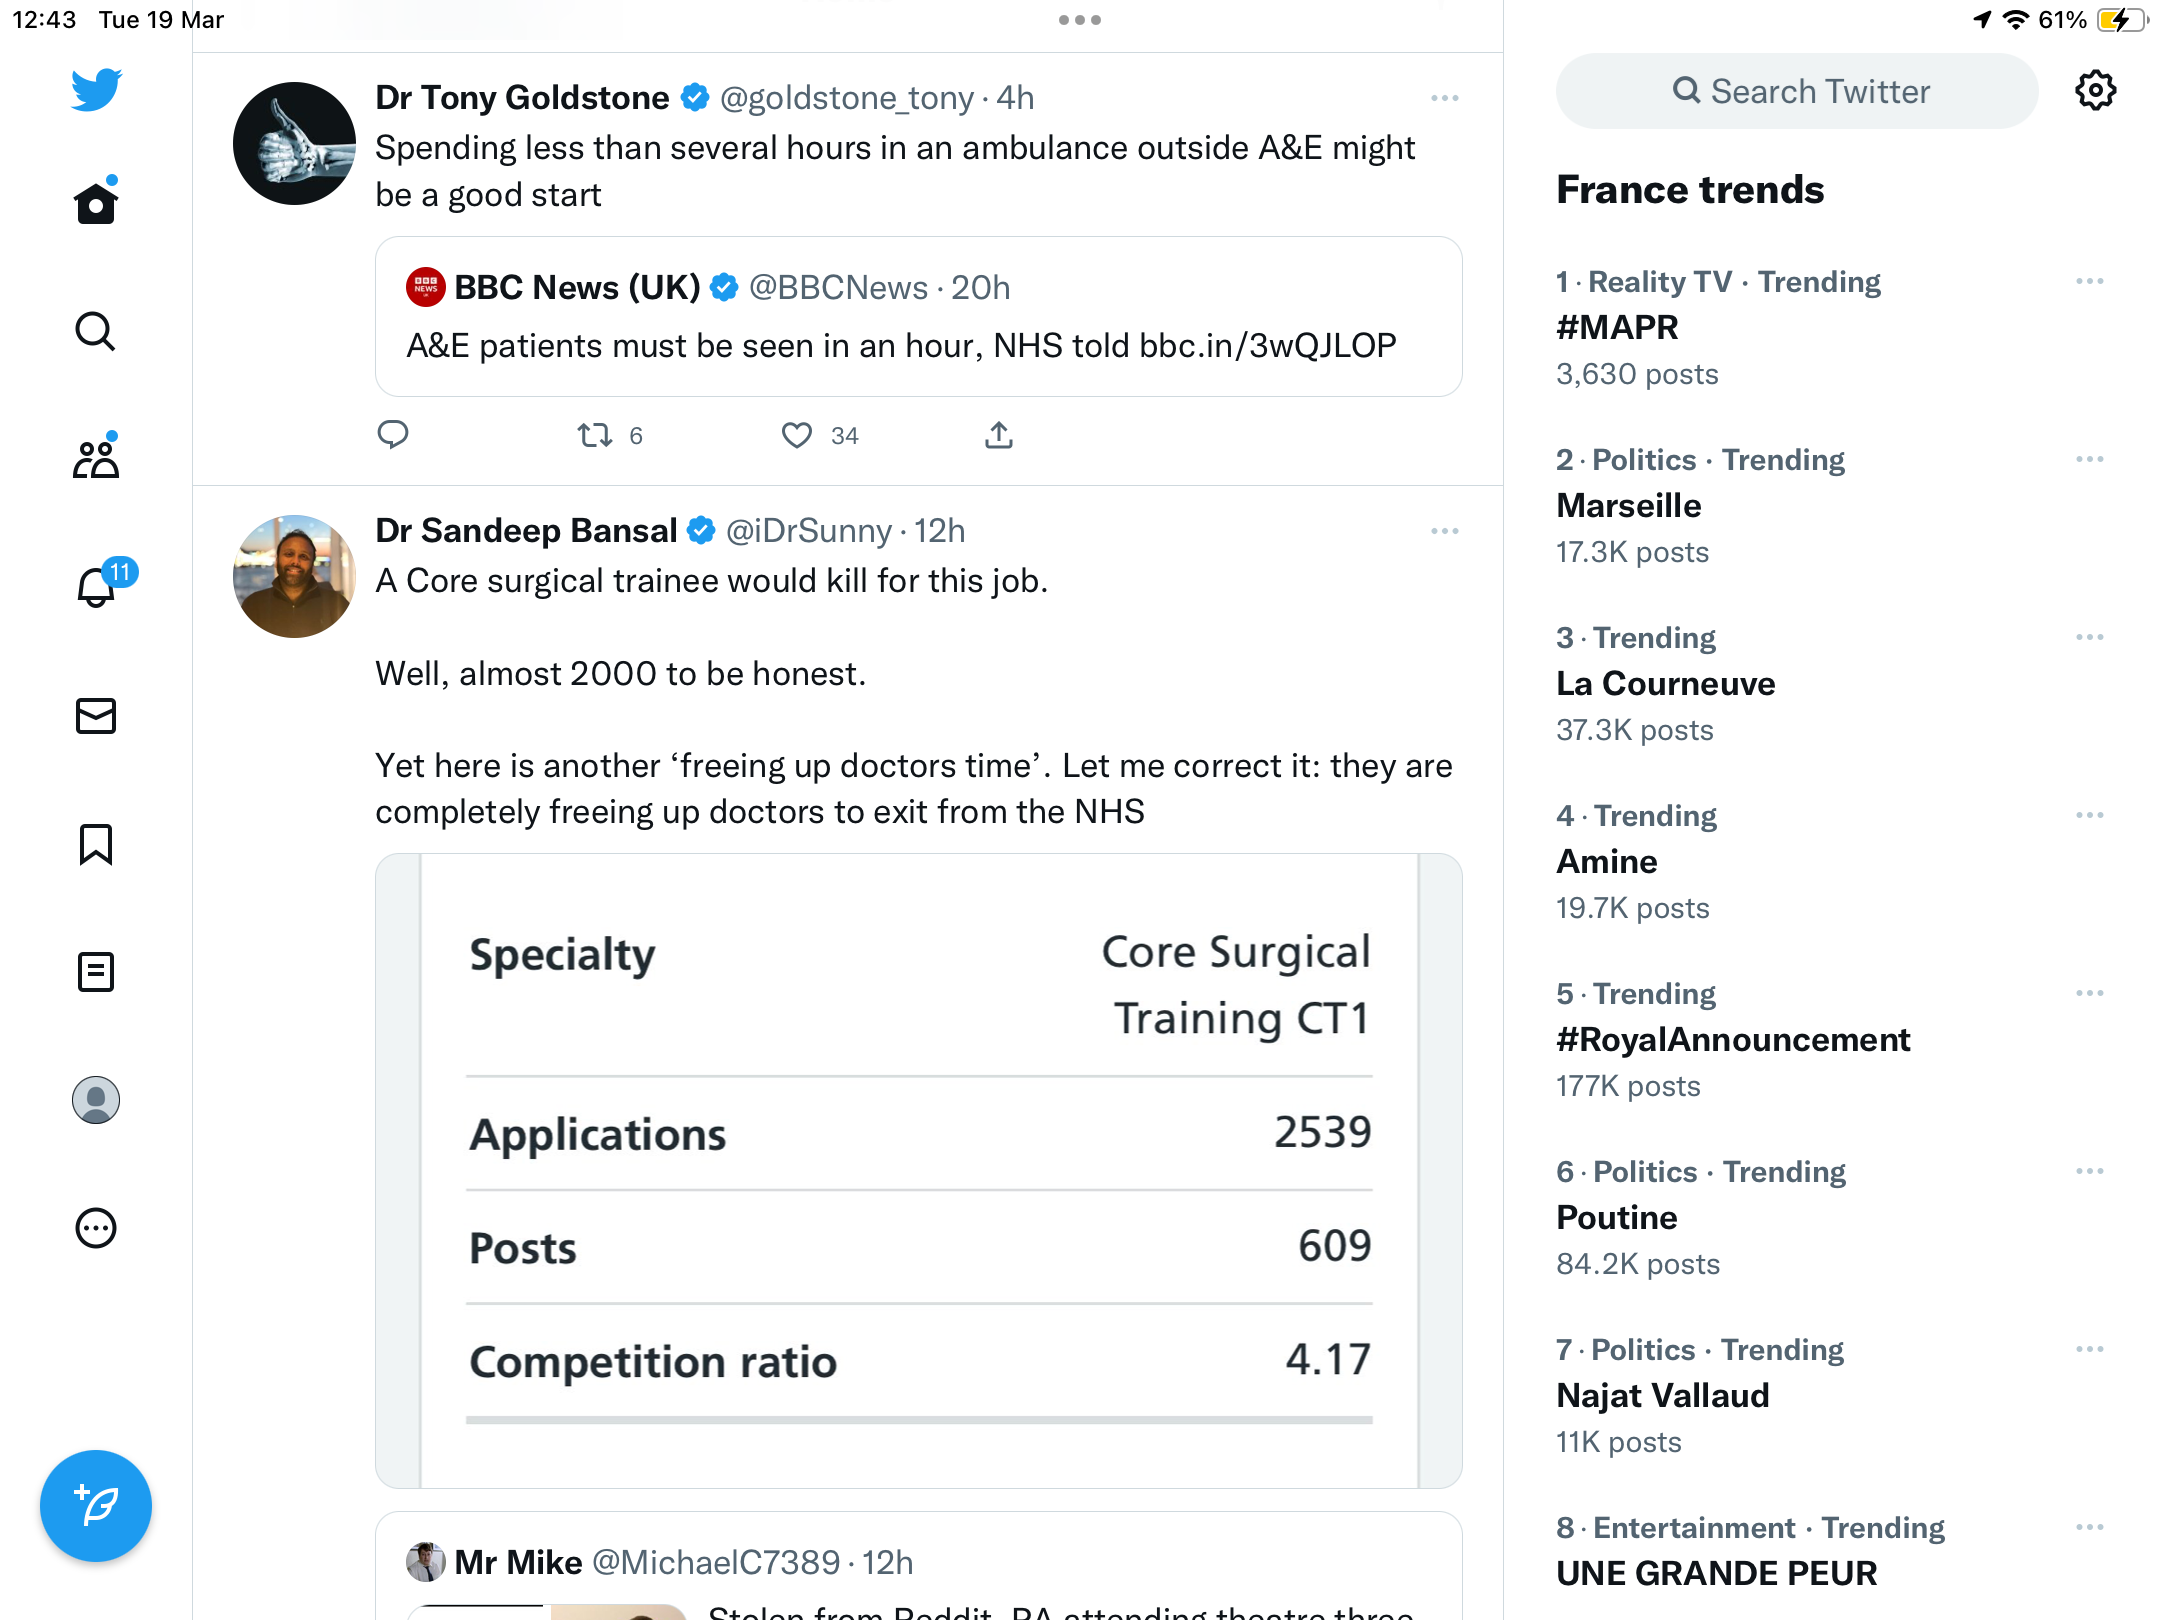
Task: Open the Communities people icon
Action: pyautogui.click(x=96, y=458)
